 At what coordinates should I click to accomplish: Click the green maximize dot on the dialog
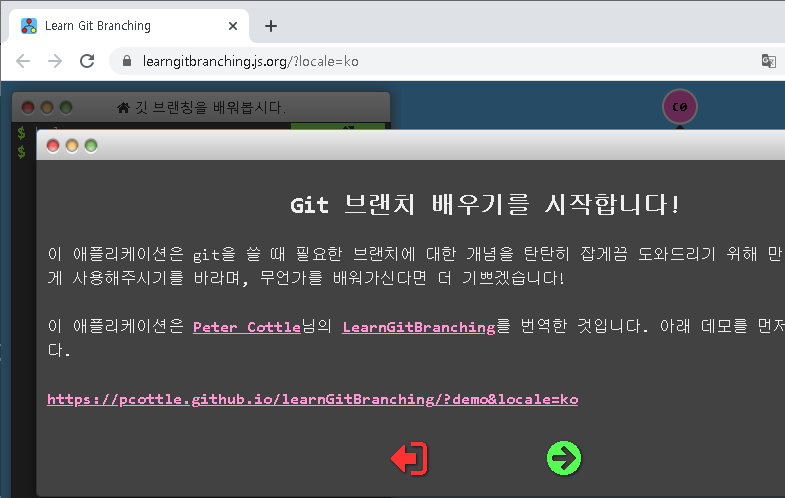coord(91,146)
